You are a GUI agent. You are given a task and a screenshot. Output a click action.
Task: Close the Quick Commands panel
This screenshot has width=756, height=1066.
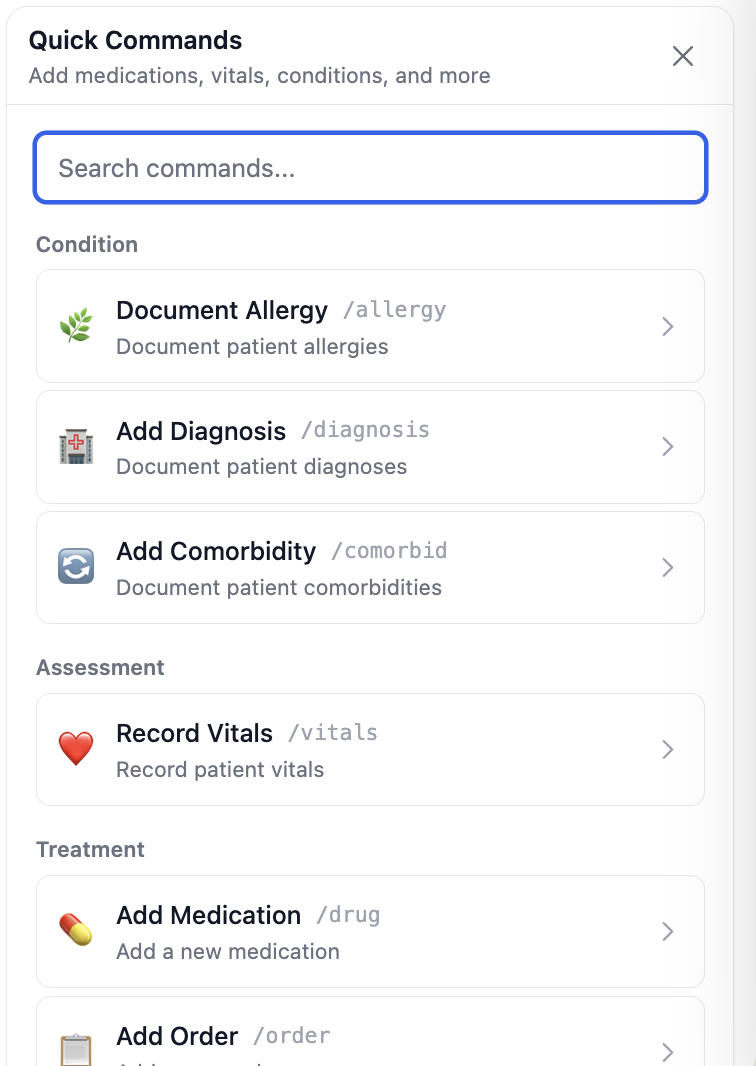(x=683, y=56)
